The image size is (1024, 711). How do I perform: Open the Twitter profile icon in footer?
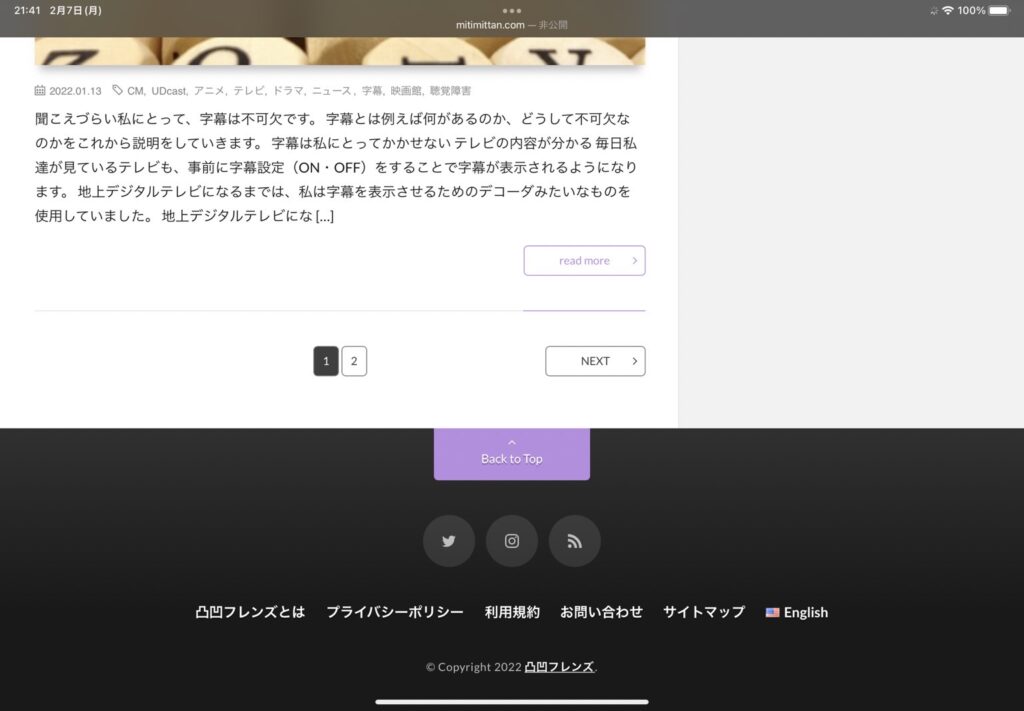tap(449, 541)
